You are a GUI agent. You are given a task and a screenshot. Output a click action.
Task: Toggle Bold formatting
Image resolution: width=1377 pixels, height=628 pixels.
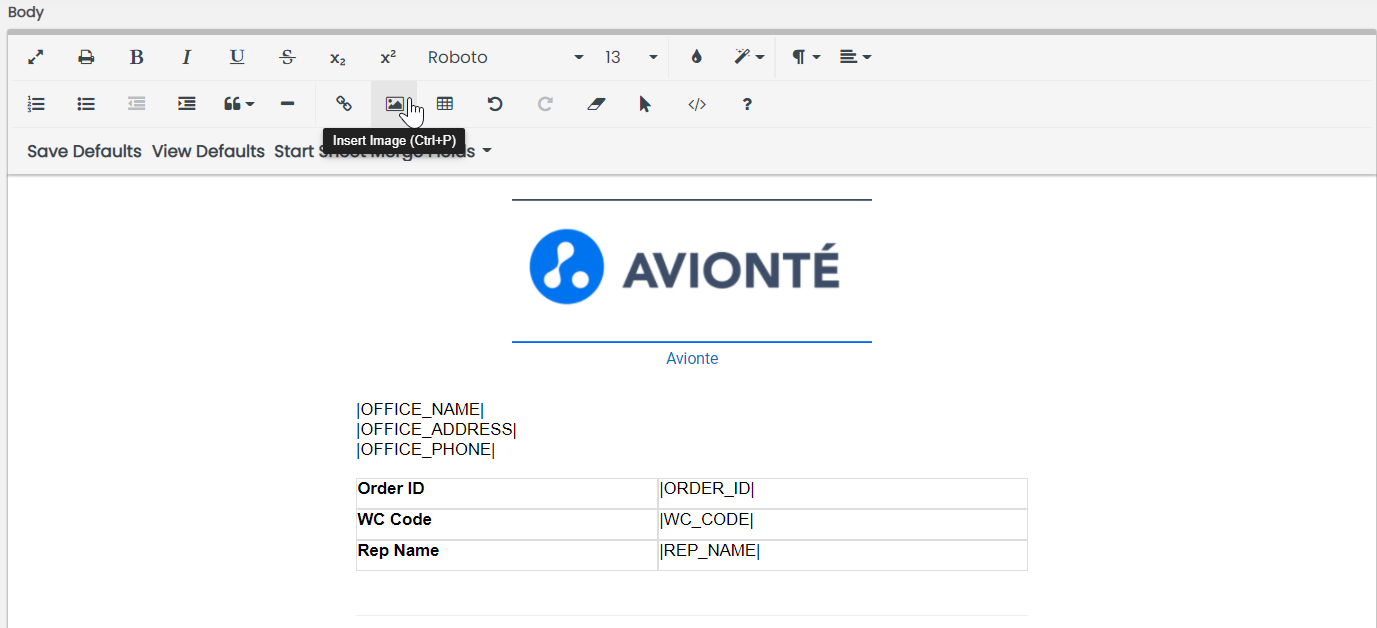[137, 58]
